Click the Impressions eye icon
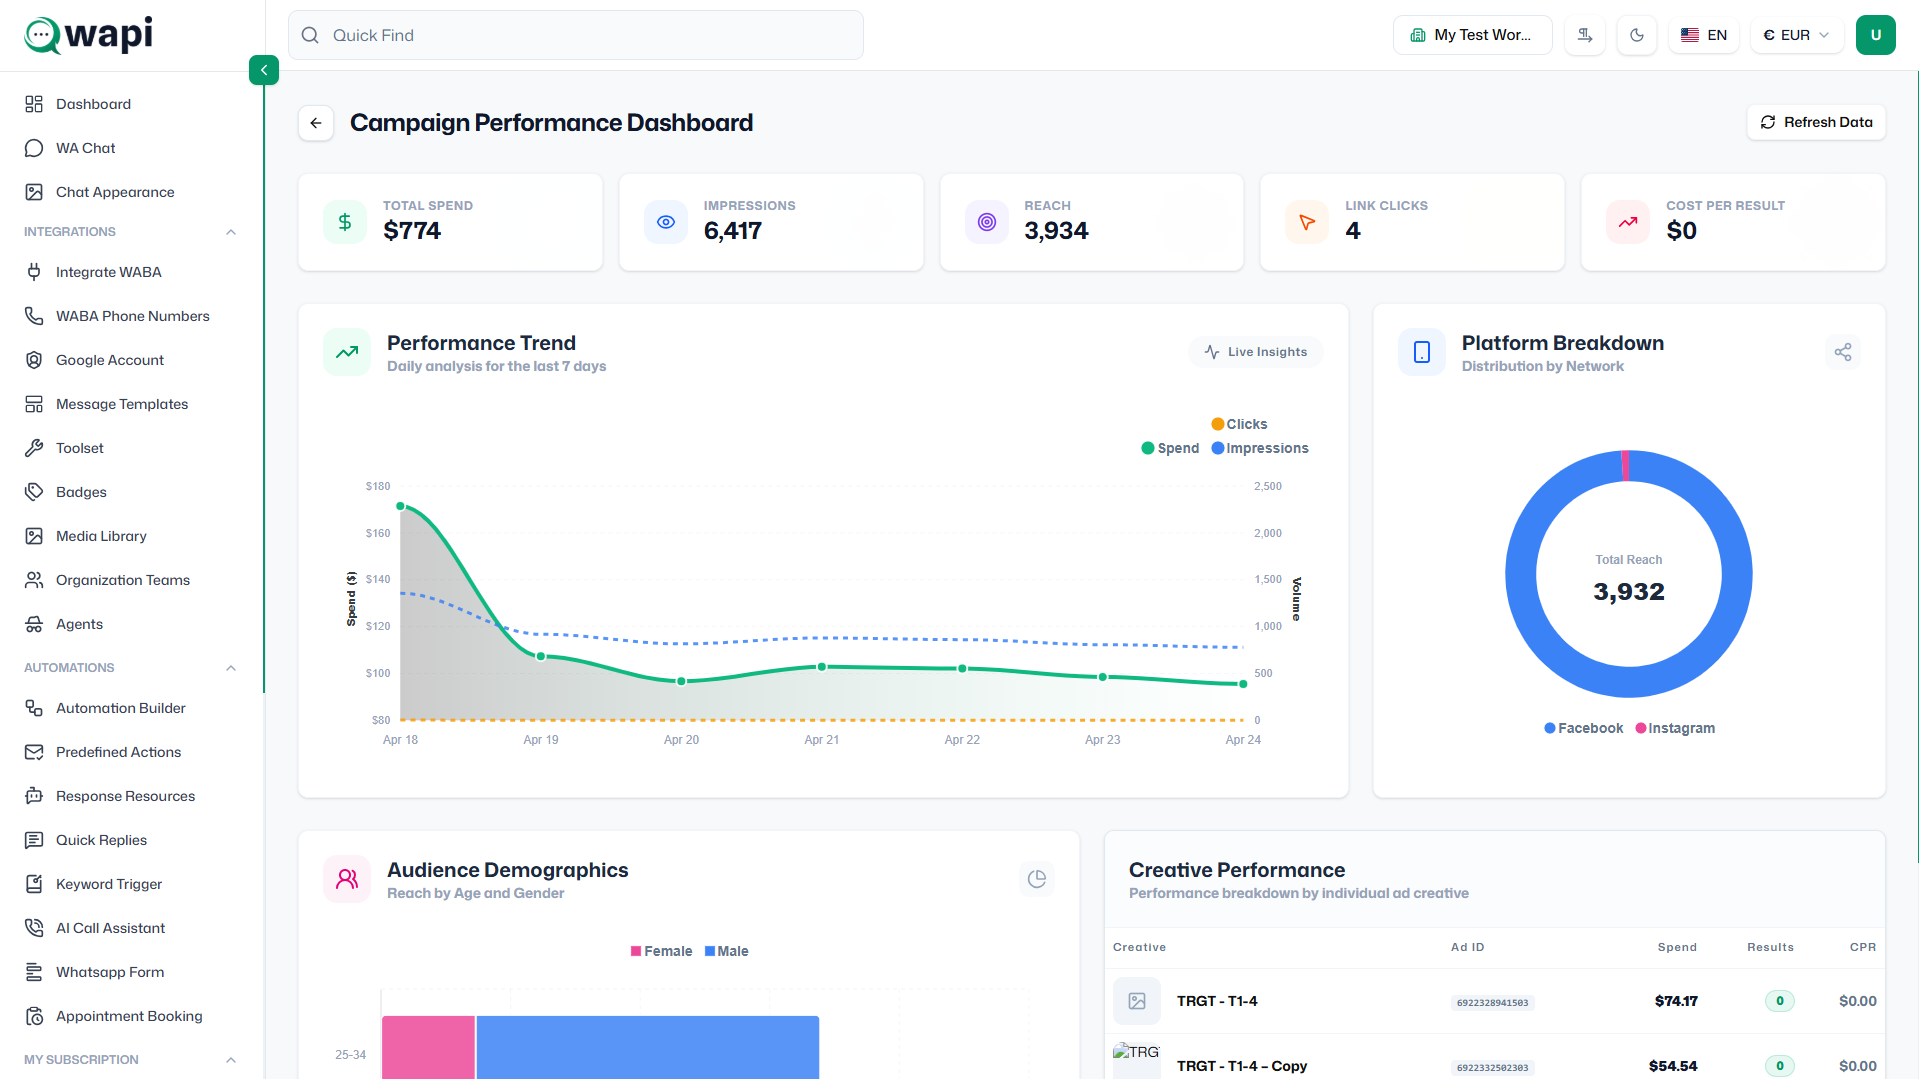The height and width of the screenshot is (1079, 1919). coord(666,222)
